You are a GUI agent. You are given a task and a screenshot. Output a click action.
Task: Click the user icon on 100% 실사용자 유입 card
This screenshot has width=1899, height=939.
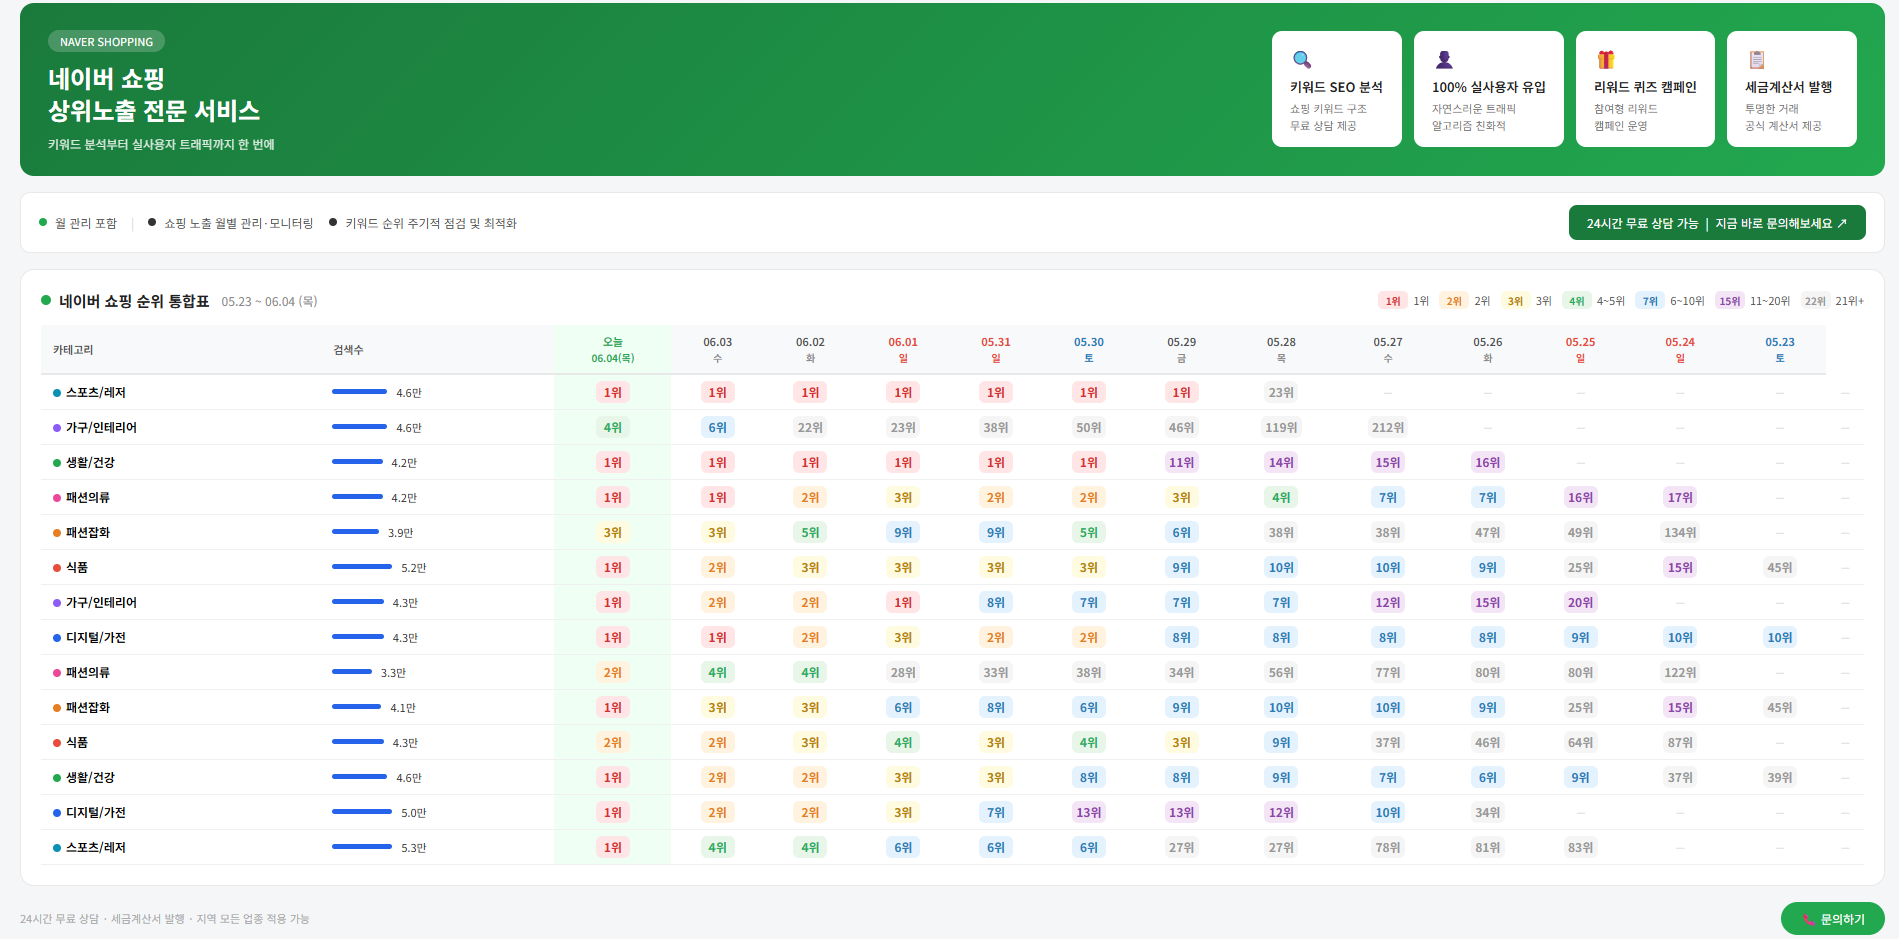click(1444, 60)
